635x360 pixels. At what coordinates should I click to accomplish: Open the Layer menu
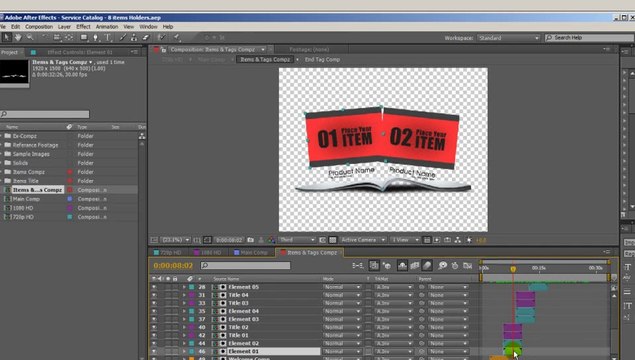coord(64,27)
